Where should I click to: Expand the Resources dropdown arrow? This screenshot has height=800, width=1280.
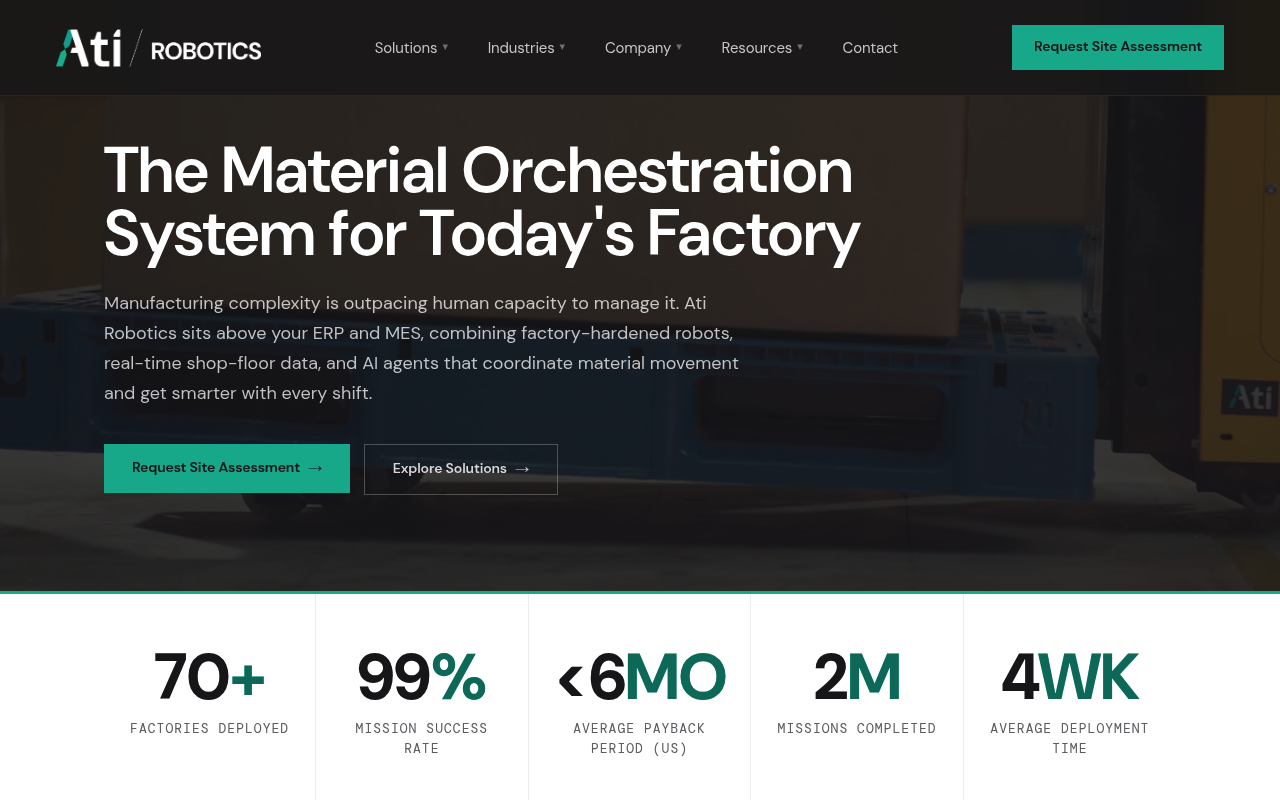pos(800,47)
